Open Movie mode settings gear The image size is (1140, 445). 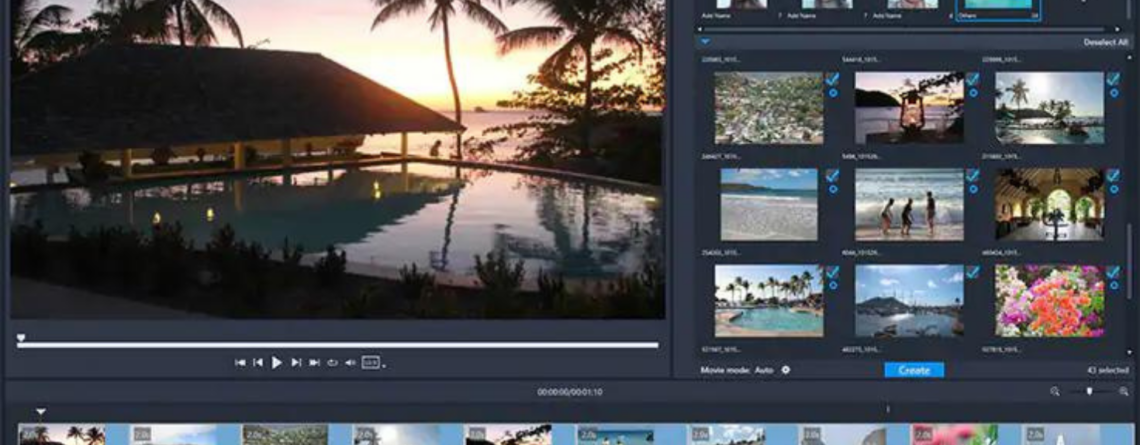click(786, 370)
